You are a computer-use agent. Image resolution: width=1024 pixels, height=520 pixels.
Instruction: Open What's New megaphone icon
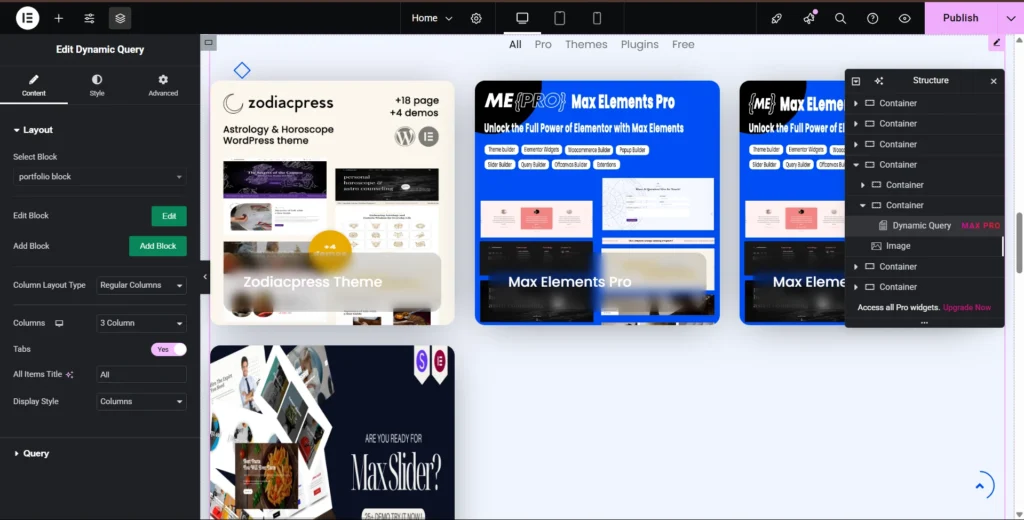coord(809,18)
